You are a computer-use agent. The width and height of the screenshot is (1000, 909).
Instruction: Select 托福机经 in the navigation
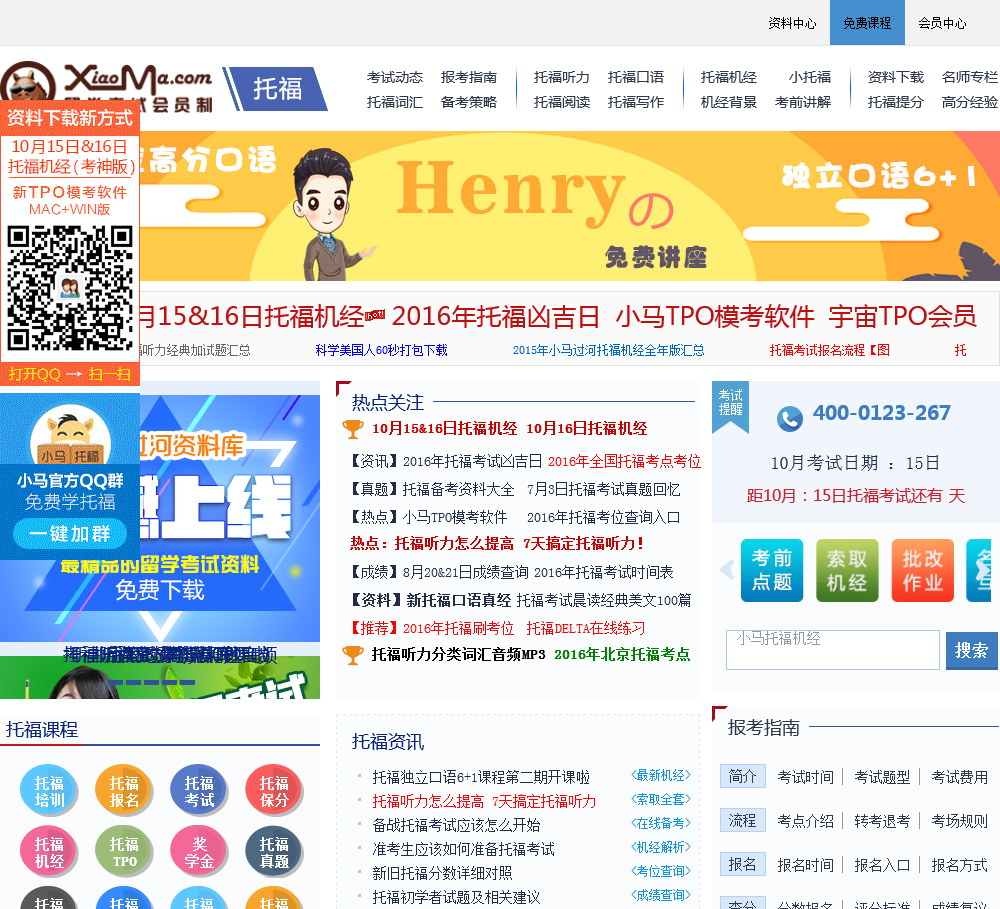tap(729, 77)
